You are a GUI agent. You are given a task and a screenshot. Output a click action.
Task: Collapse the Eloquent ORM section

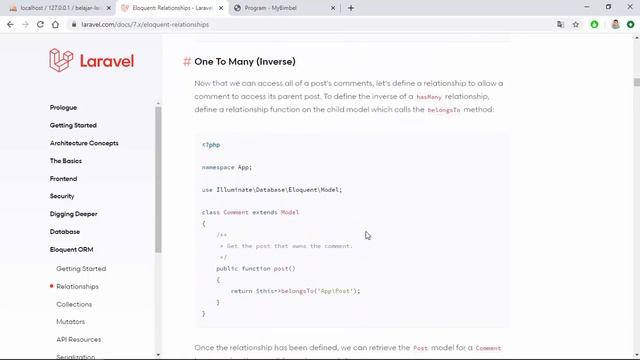pyautogui.click(x=71, y=249)
